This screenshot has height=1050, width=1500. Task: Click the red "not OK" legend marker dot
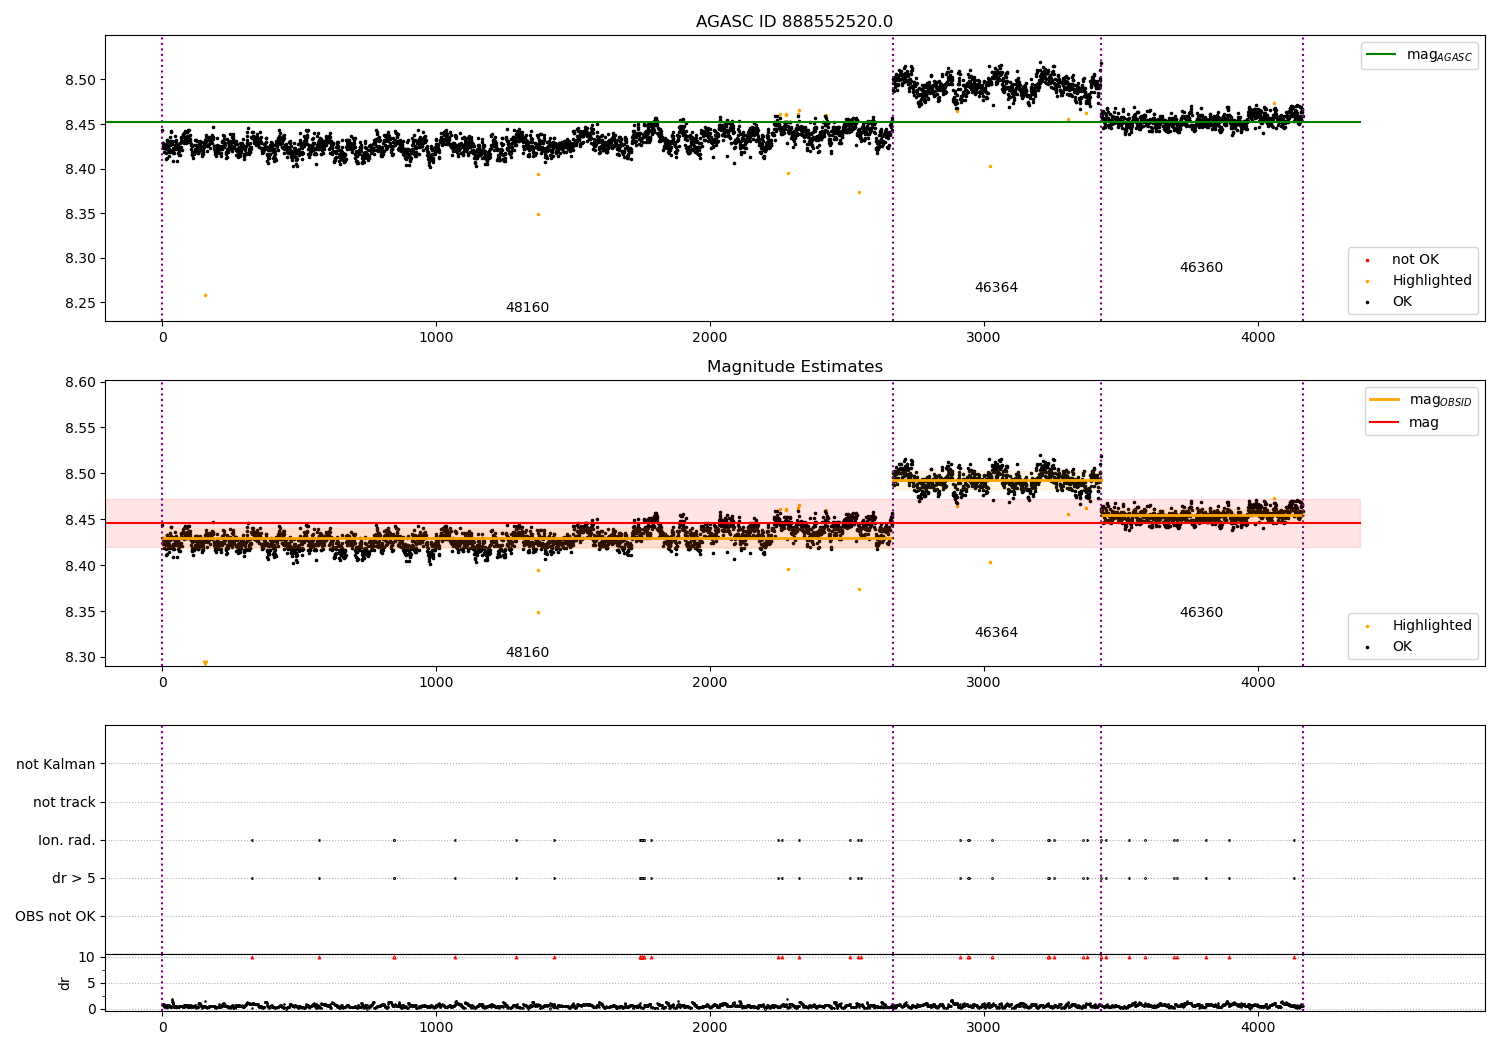(1367, 260)
